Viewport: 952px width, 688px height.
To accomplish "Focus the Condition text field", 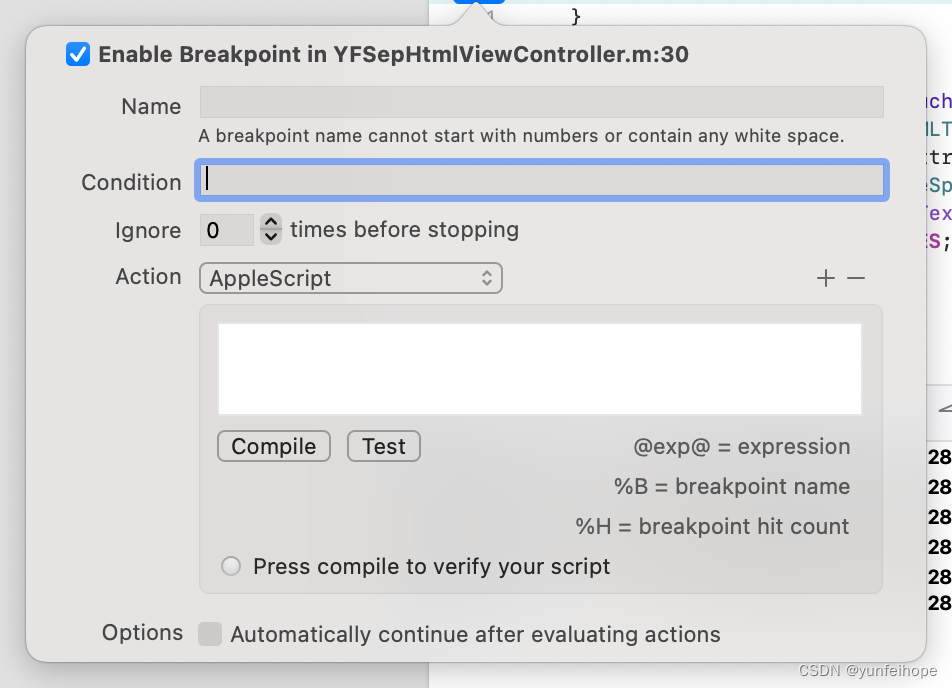I will point(542,180).
